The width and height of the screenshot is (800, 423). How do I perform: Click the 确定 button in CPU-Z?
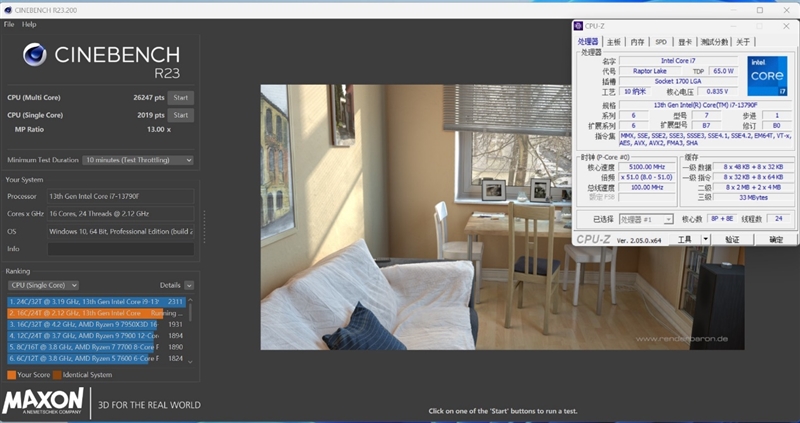pos(776,239)
